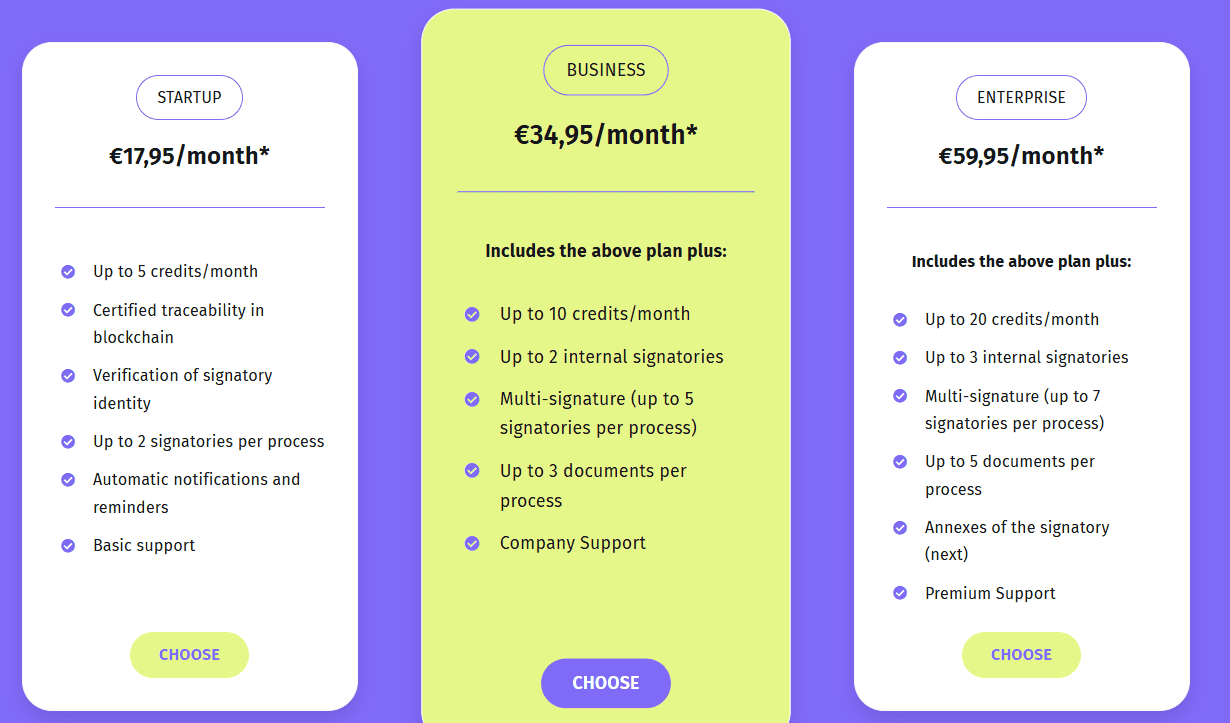
Task: Click the checkmark beside Certified traceability in blockchain
Action: point(68,310)
